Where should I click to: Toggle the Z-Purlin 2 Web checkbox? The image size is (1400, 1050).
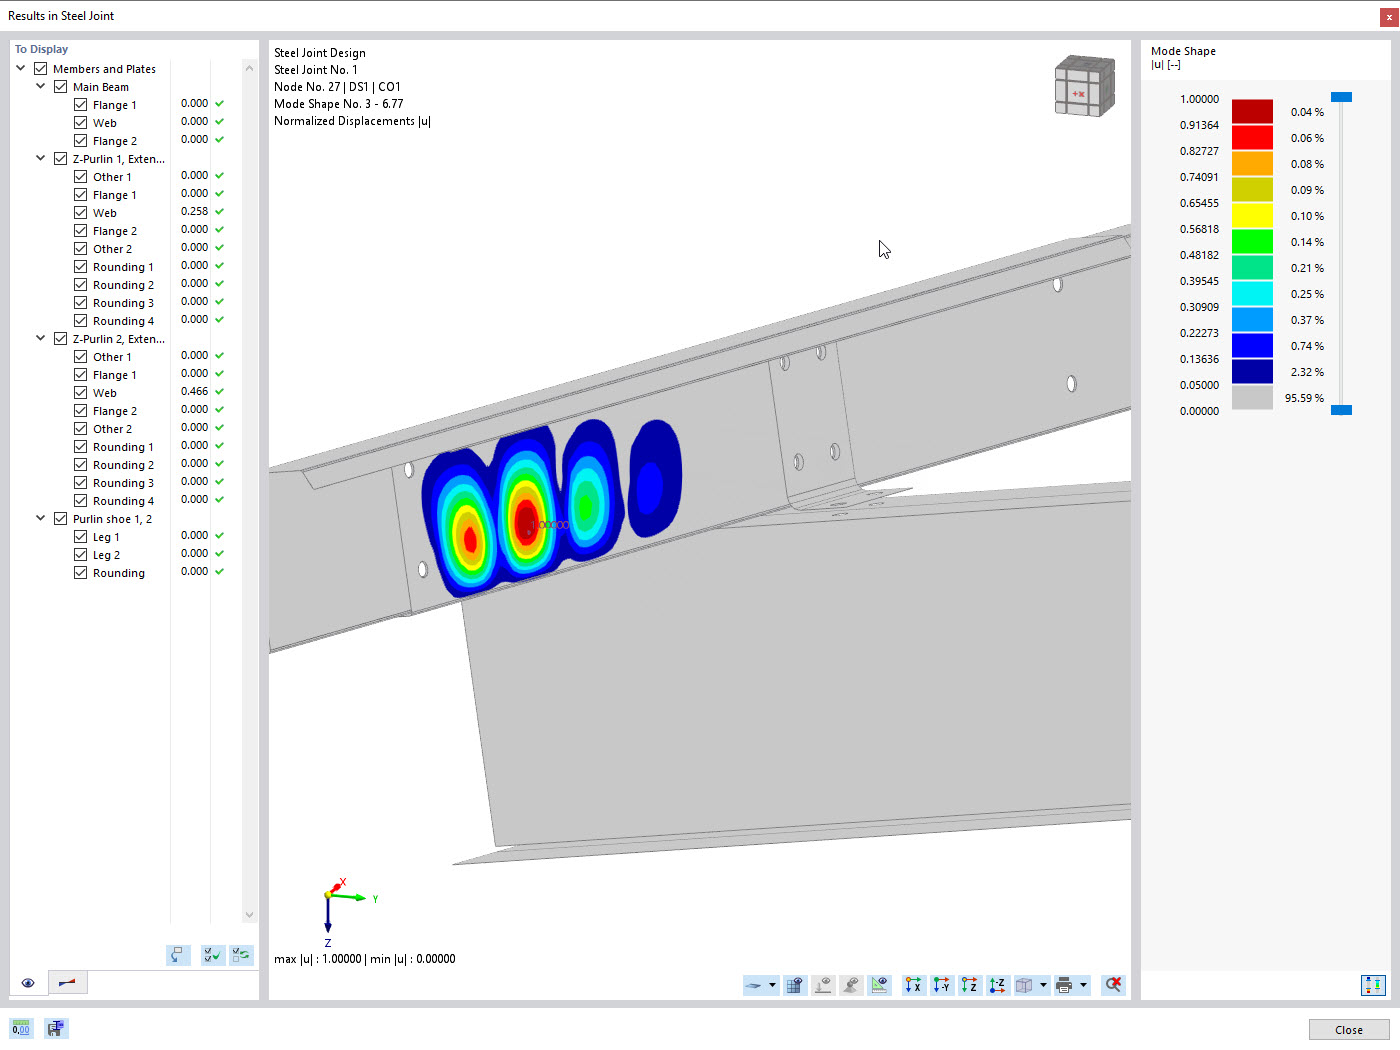[x=81, y=393]
